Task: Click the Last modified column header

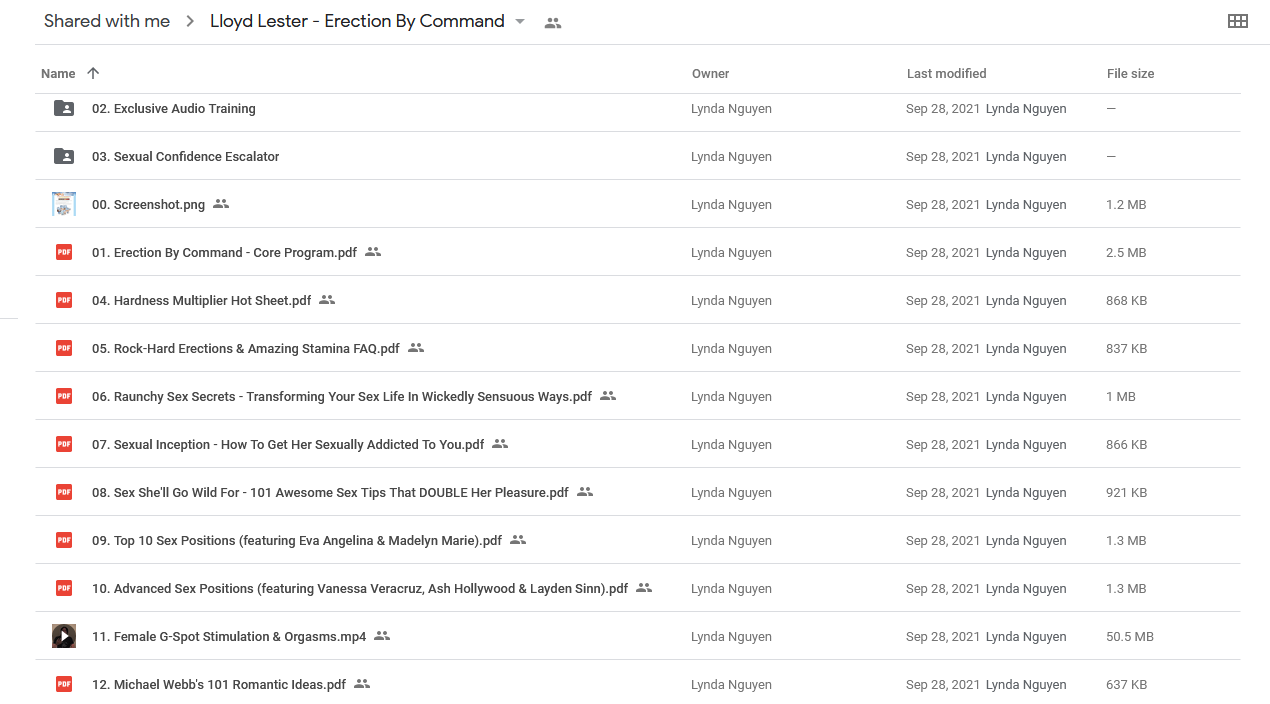Action: [x=946, y=73]
